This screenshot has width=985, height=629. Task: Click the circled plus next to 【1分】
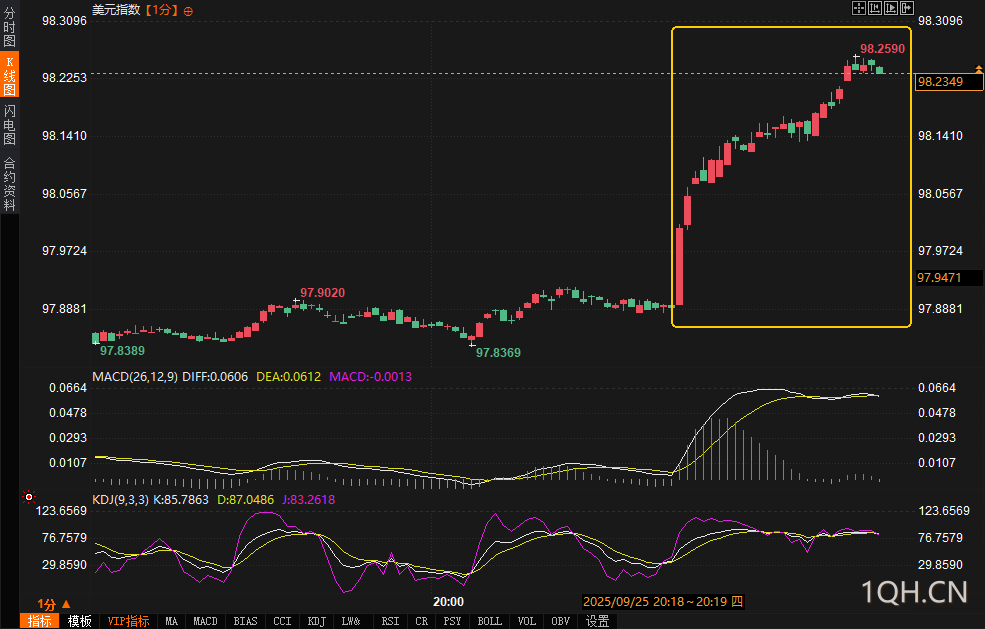tap(188, 11)
